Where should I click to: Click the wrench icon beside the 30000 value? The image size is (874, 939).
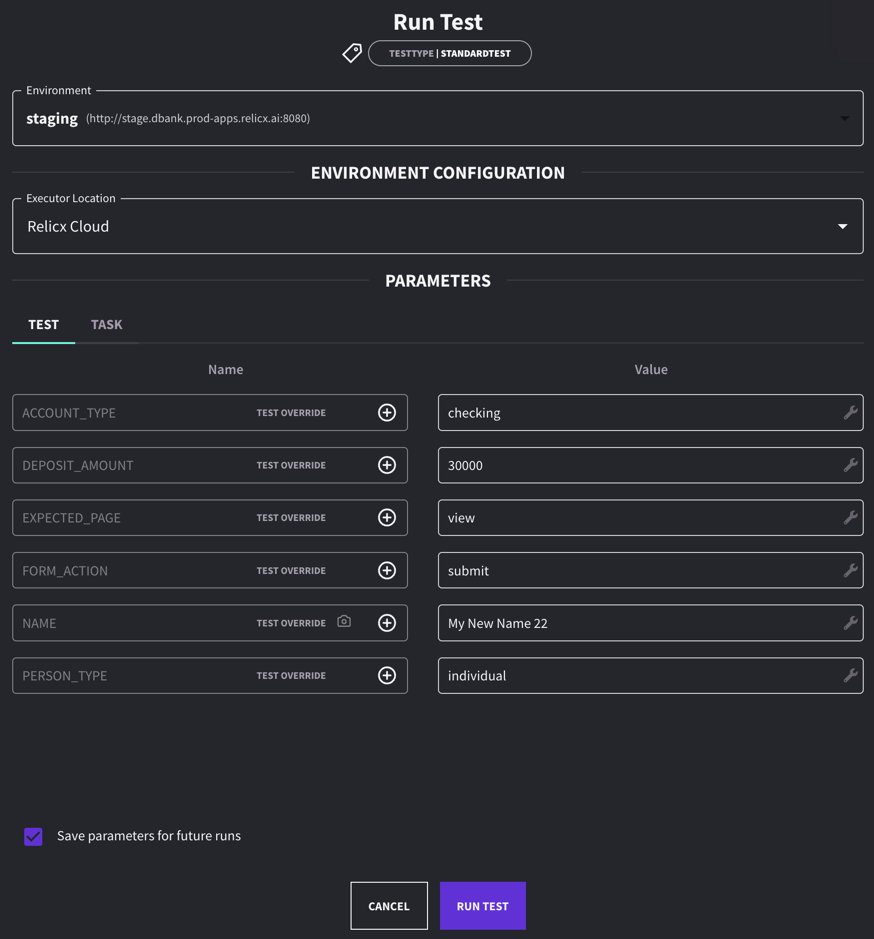tap(850, 465)
